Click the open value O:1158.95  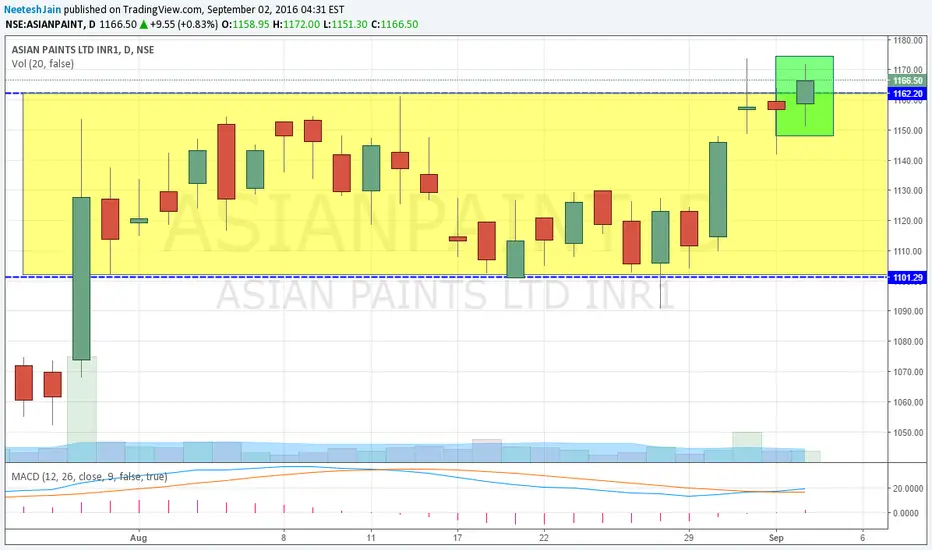[245, 24]
